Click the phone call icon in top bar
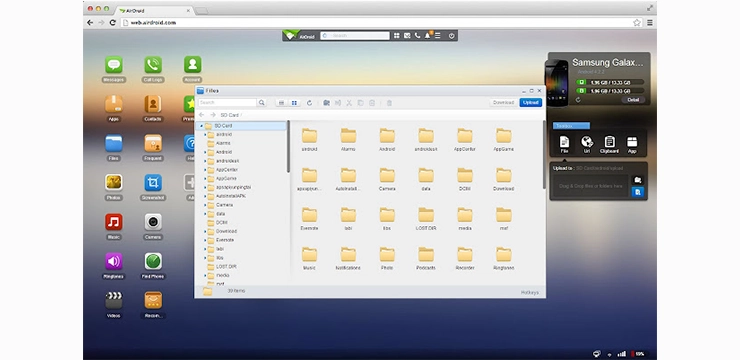The width and height of the screenshot is (740, 360). click(x=417, y=36)
